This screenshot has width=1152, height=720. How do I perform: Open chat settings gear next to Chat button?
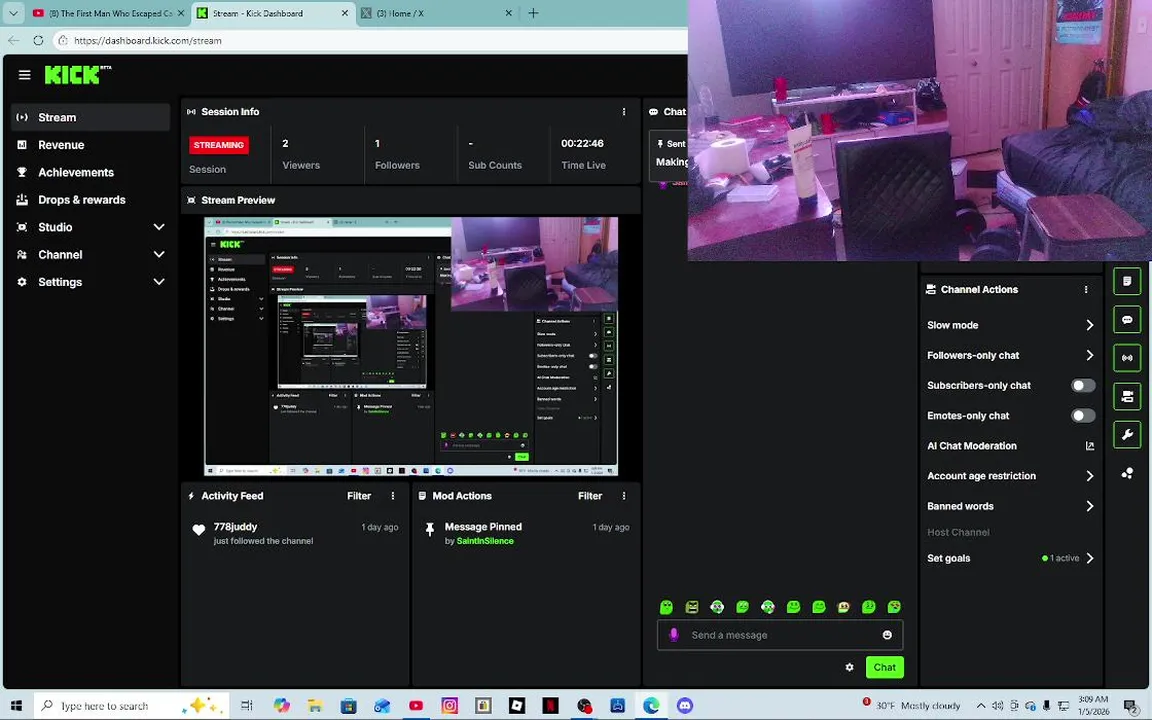[849, 667]
